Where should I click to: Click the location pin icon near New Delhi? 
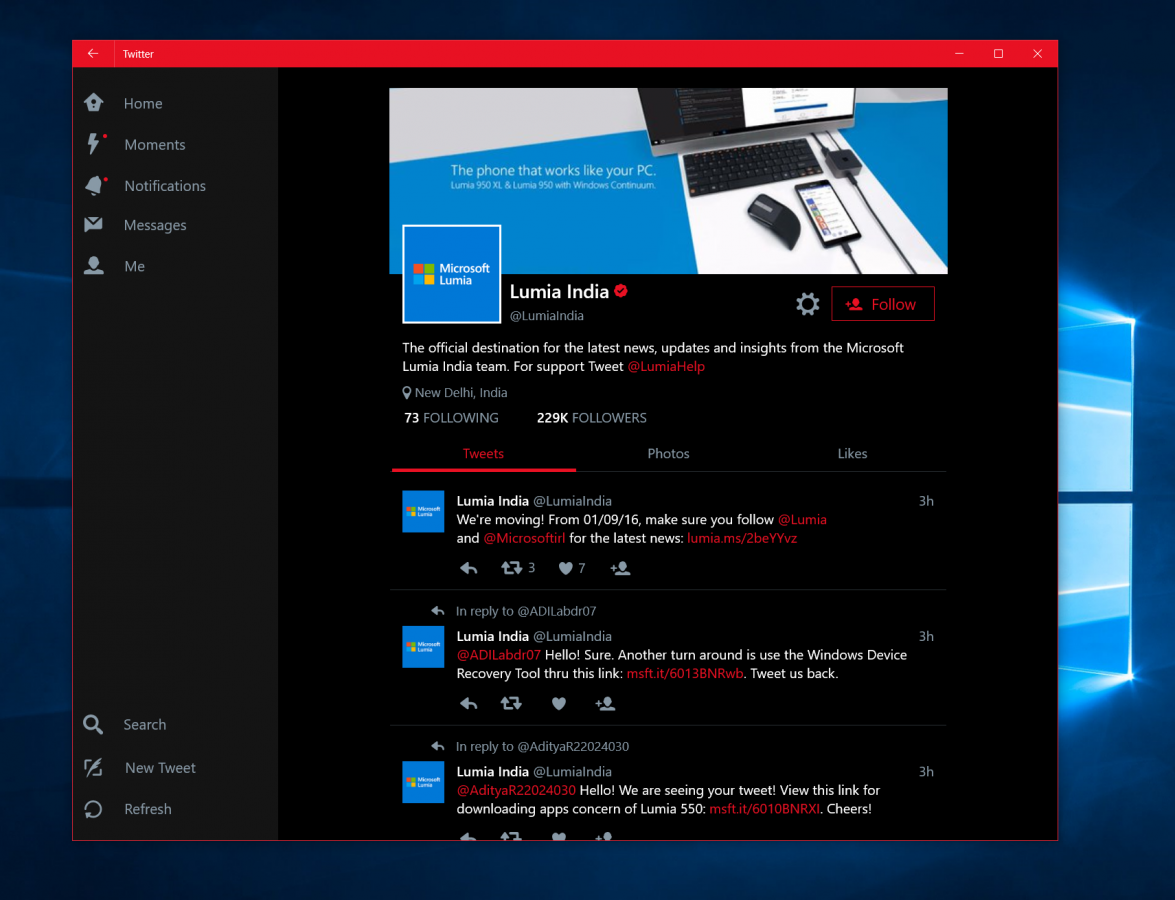click(407, 393)
